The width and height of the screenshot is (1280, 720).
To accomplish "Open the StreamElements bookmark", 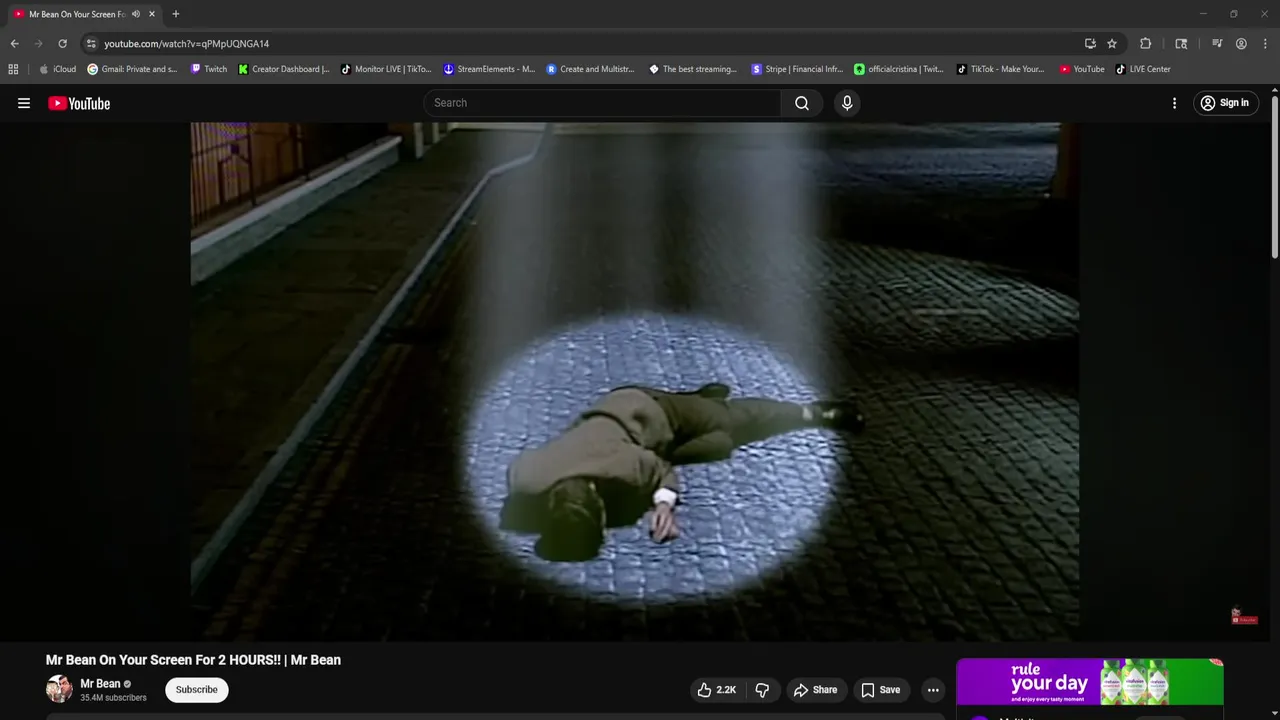I will pos(489,69).
